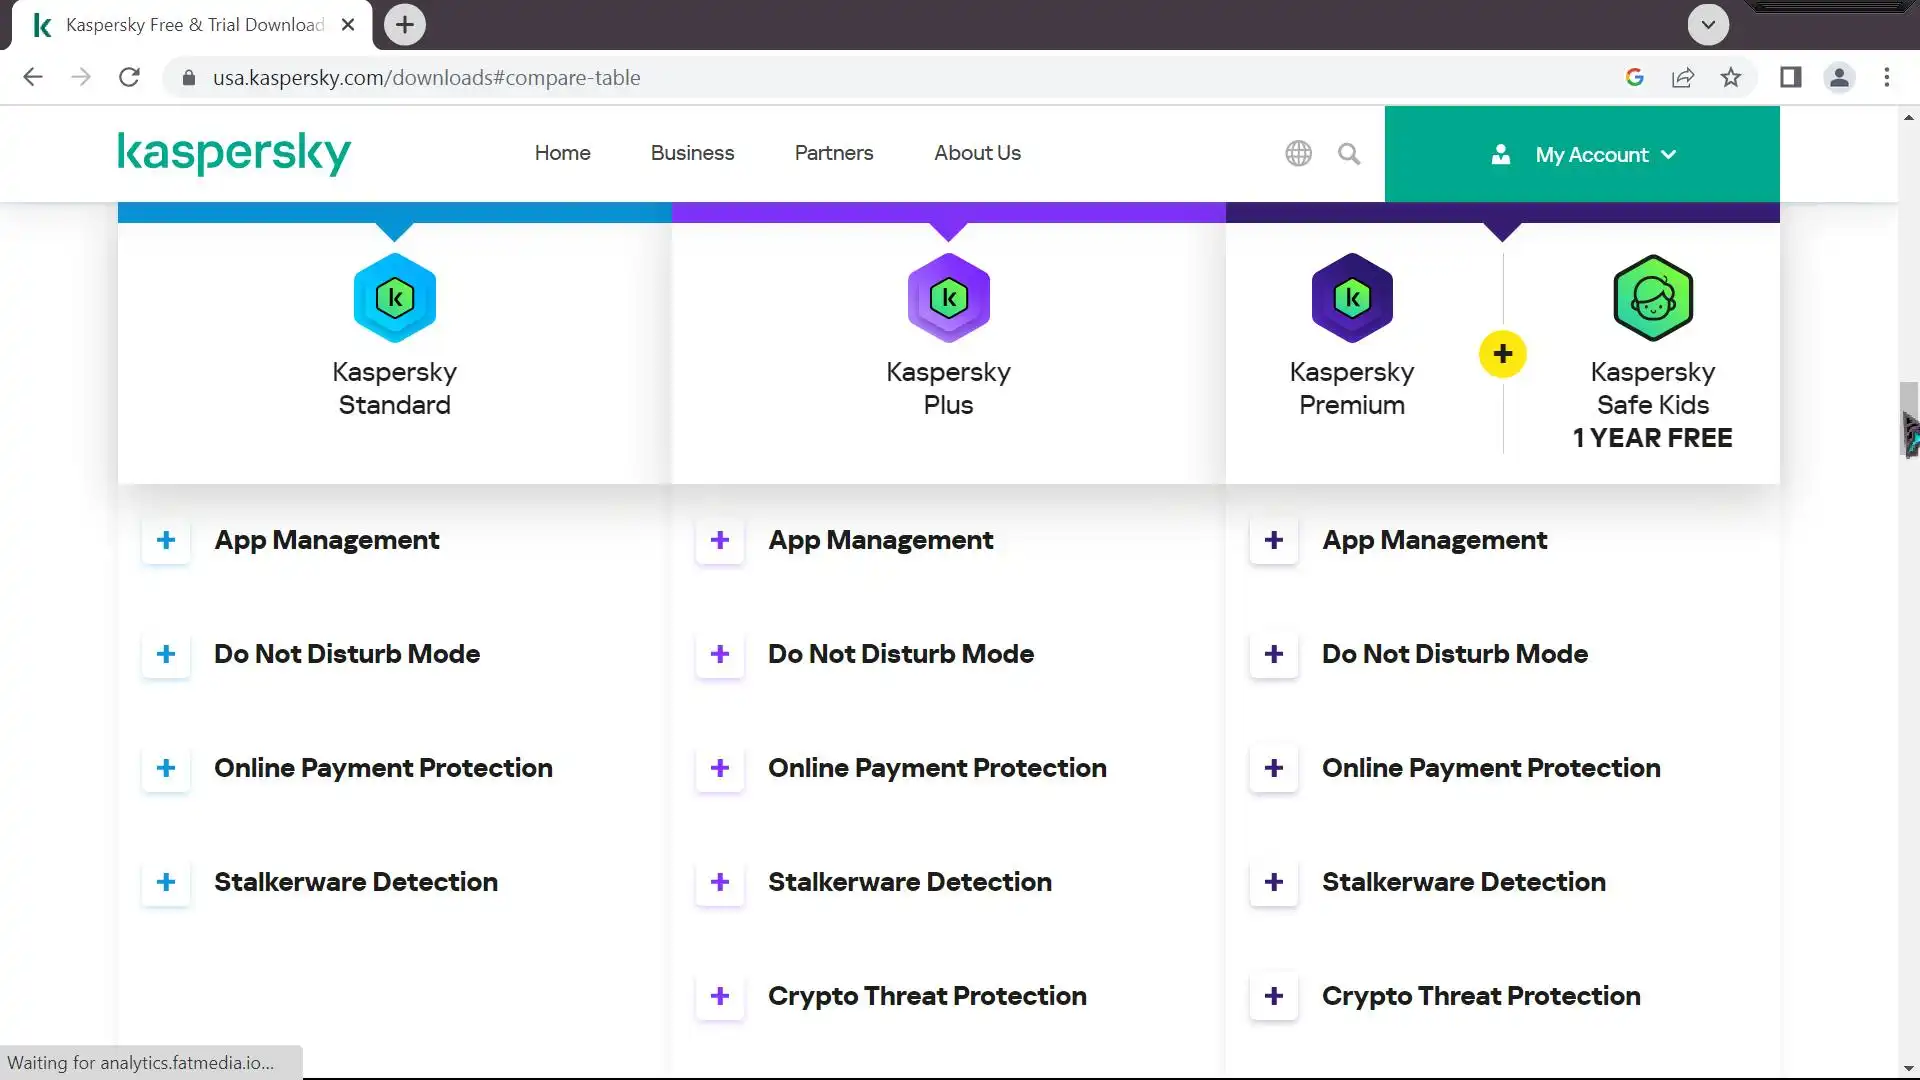Click the Kaspersky Premium hexagon icon
This screenshot has height=1080, width=1920.
click(1352, 298)
